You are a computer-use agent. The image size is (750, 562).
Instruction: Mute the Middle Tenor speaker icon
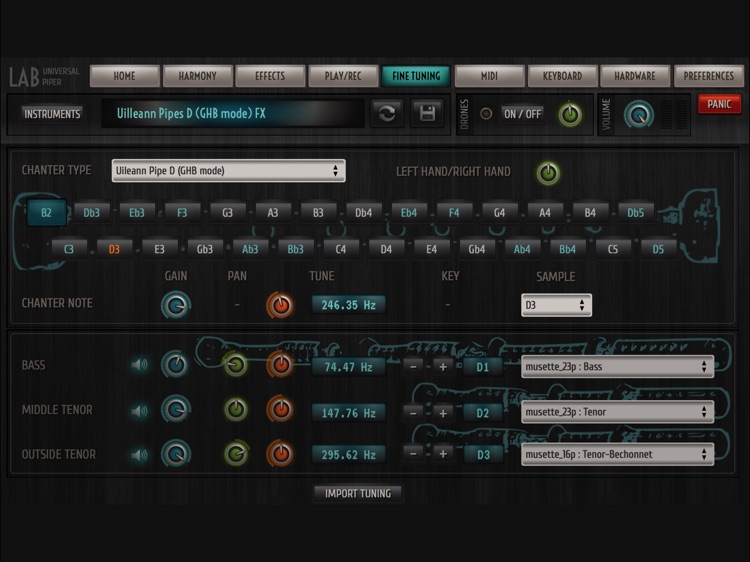(139, 411)
